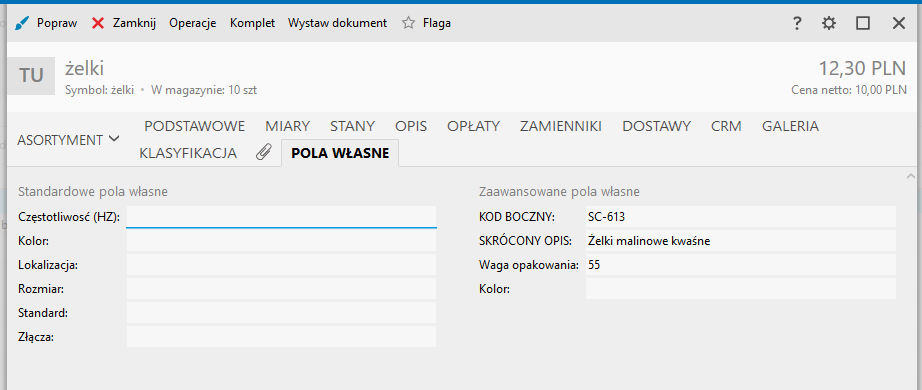922x390 pixels.
Task: Switch to the ZAMIENNIKI tab
Action: click(x=561, y=126)
